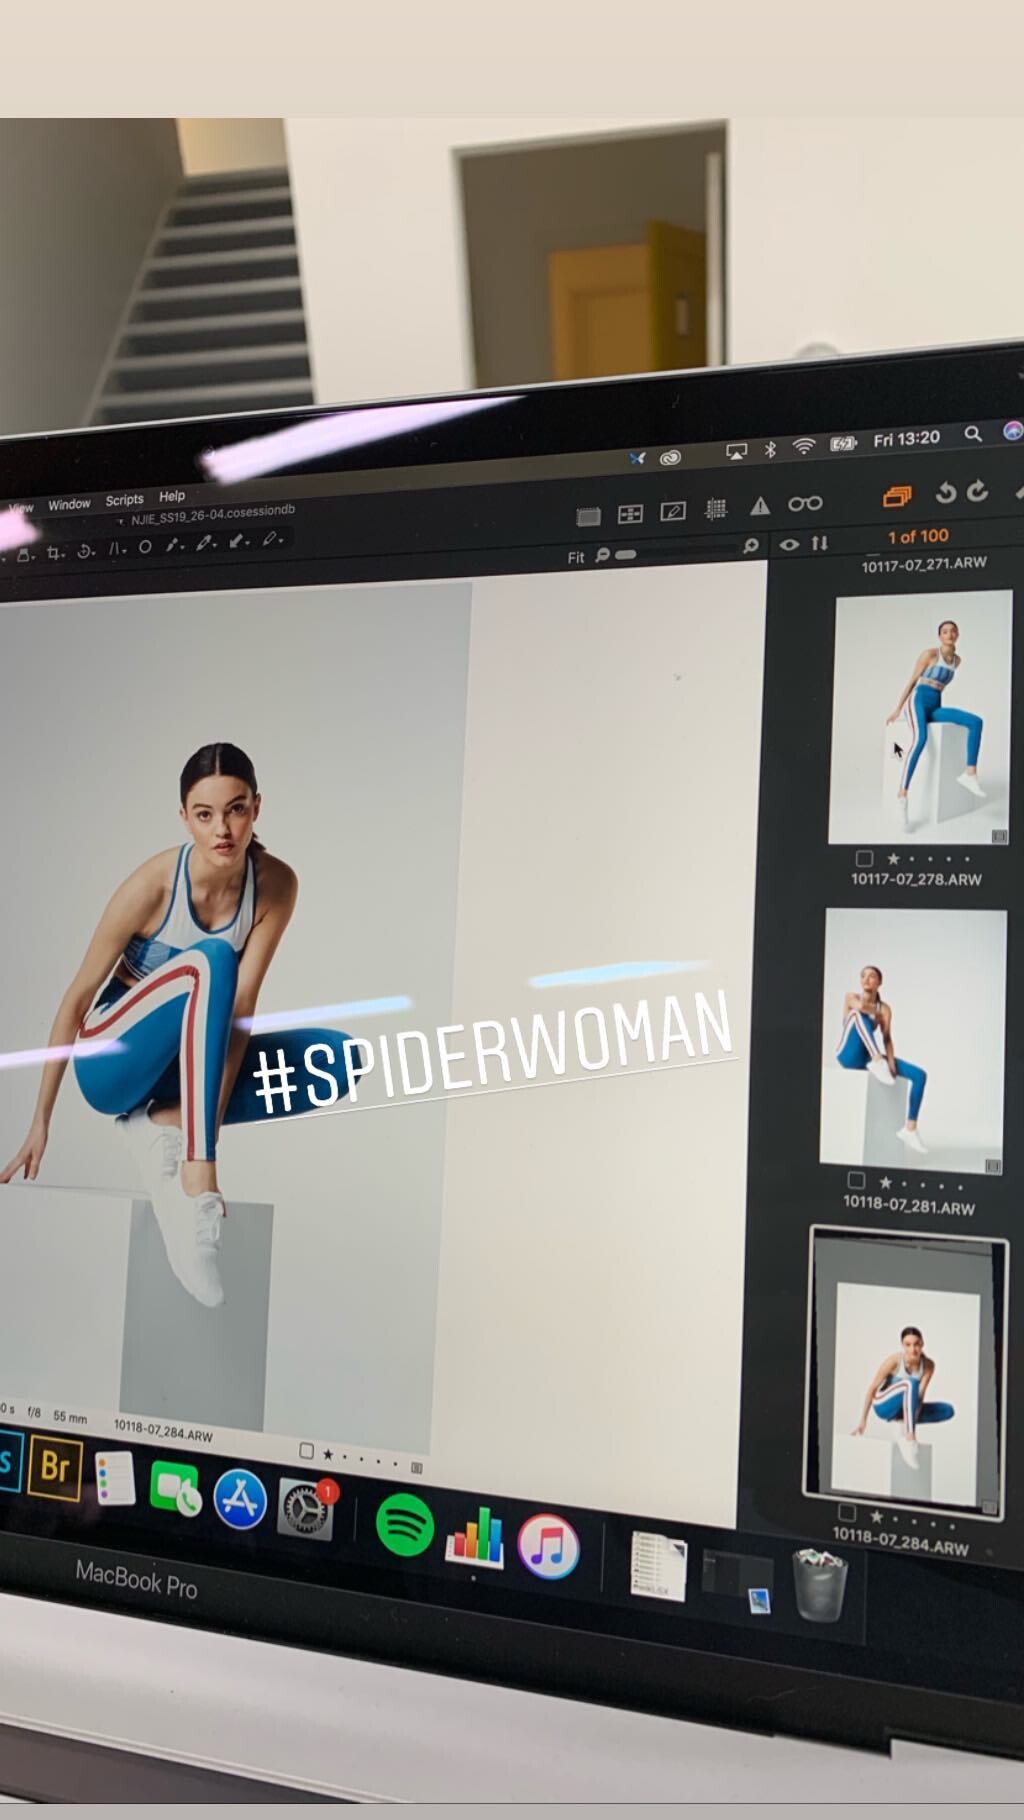Open App Store from the dock
Viewport: 1024px width, 1820px height.
click(x=240, y=1499)
